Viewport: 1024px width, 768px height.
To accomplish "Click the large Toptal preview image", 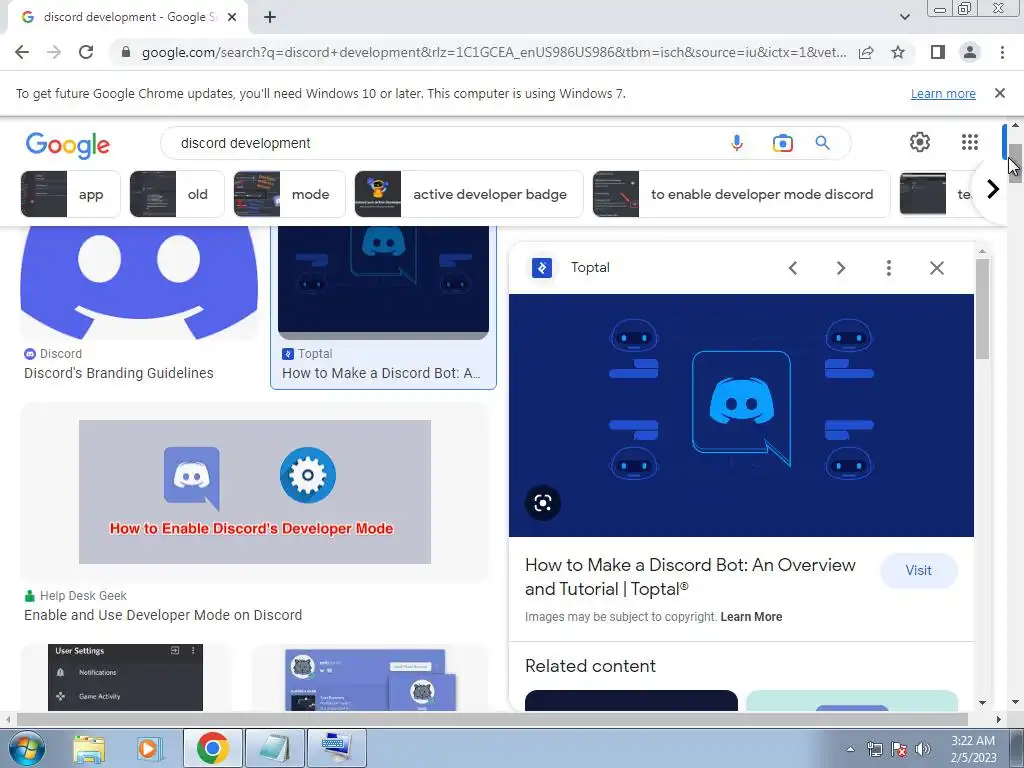I will pyautogui.click(x=741, y=415).
